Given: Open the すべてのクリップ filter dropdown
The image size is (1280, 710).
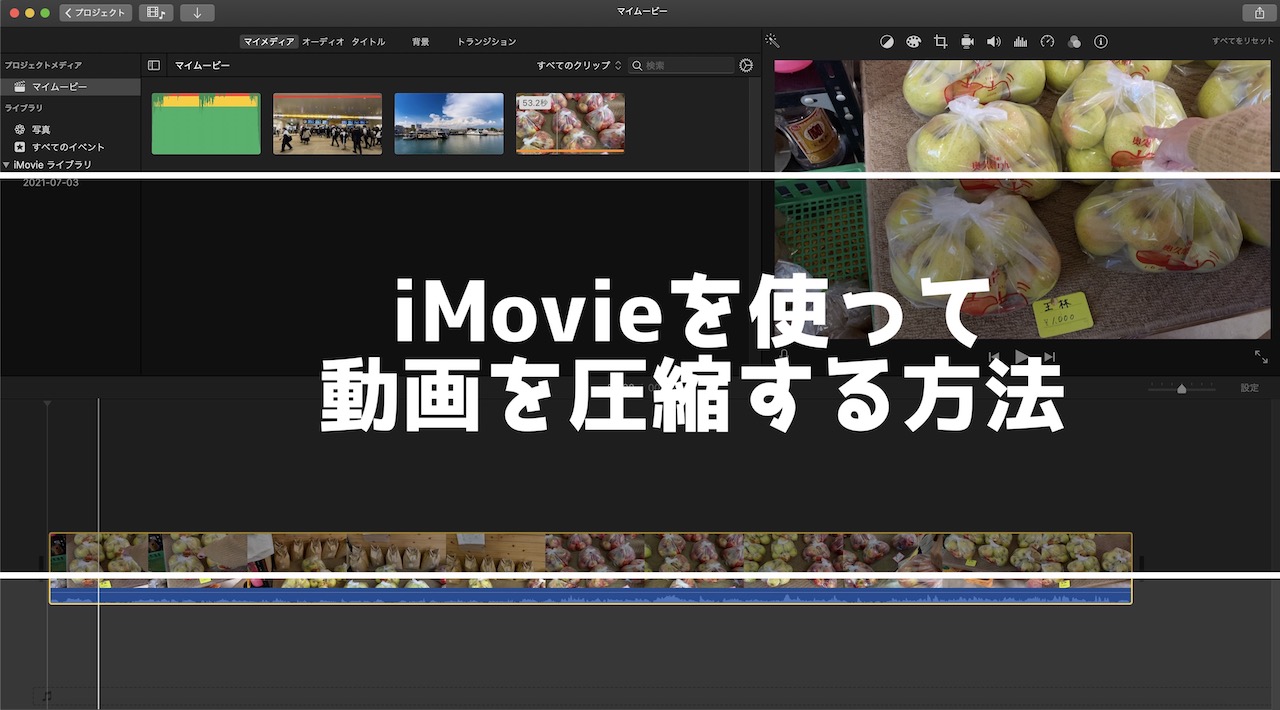Looking at the screenshot, I should [579, 65].
